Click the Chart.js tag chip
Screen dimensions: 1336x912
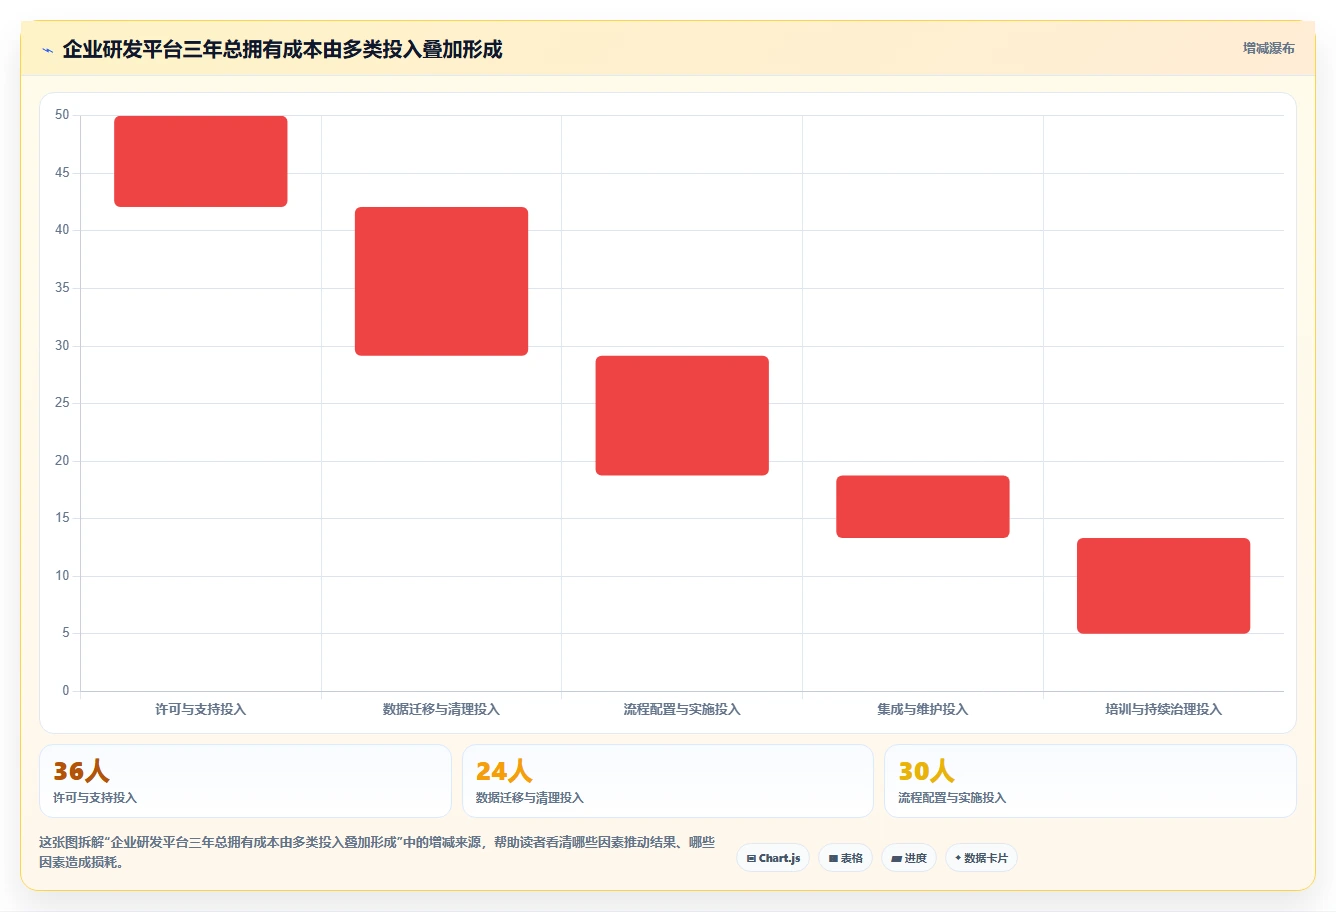773,858
